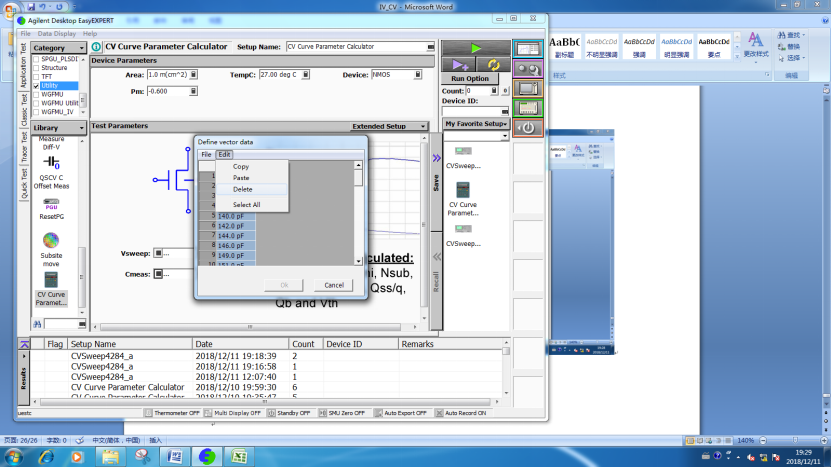Click the info icon beside CV Curve title
The width and height of the screenshot is (831, 468).
96,47
